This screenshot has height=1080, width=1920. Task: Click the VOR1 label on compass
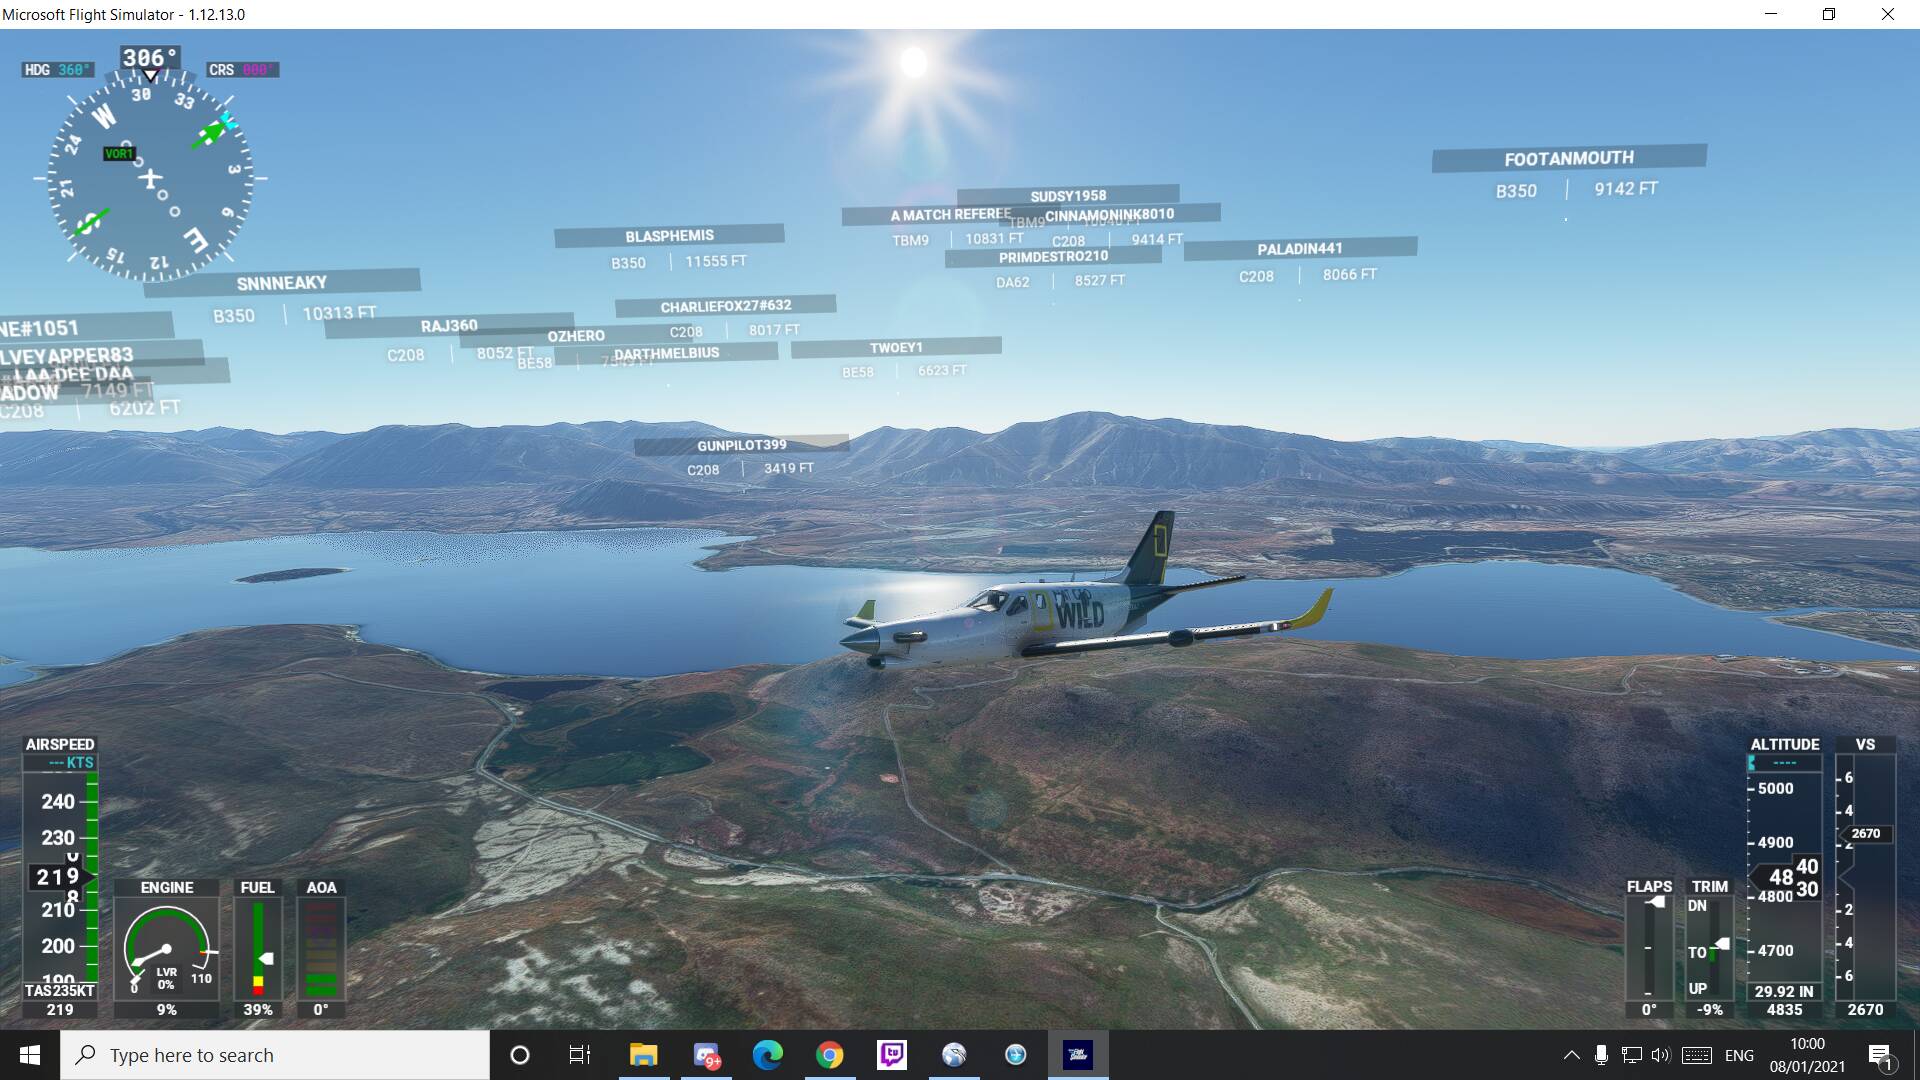(x=118, y=153)
